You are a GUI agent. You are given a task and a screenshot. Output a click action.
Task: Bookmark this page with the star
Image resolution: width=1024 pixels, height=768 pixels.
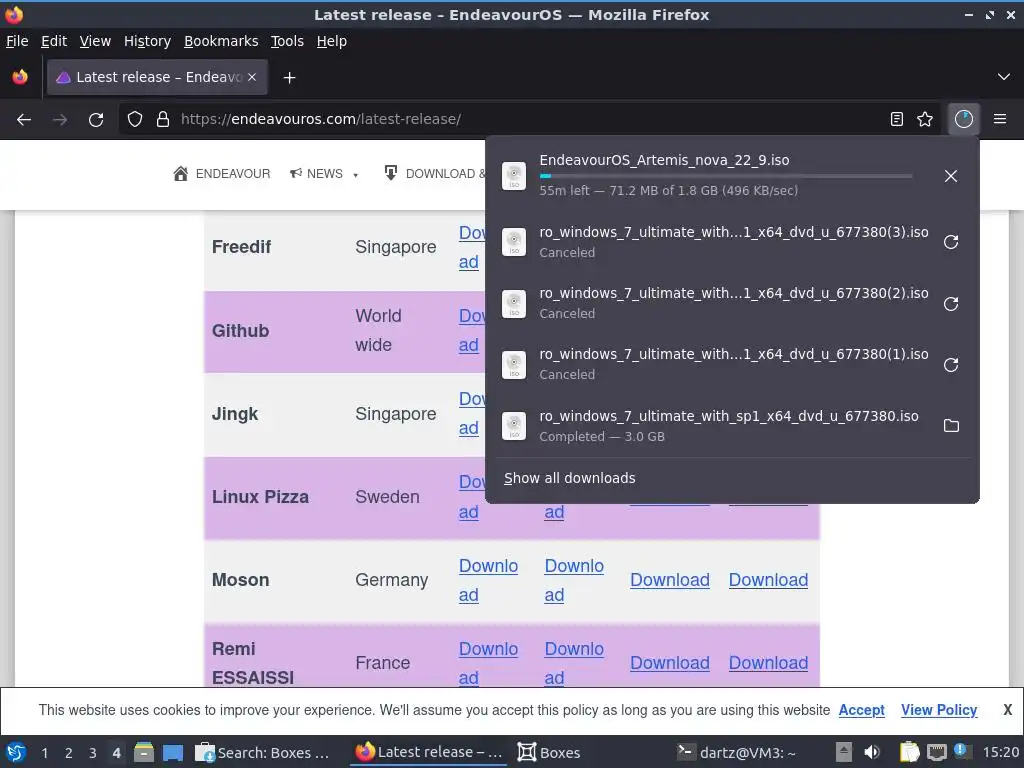click(x=925, y=120)
